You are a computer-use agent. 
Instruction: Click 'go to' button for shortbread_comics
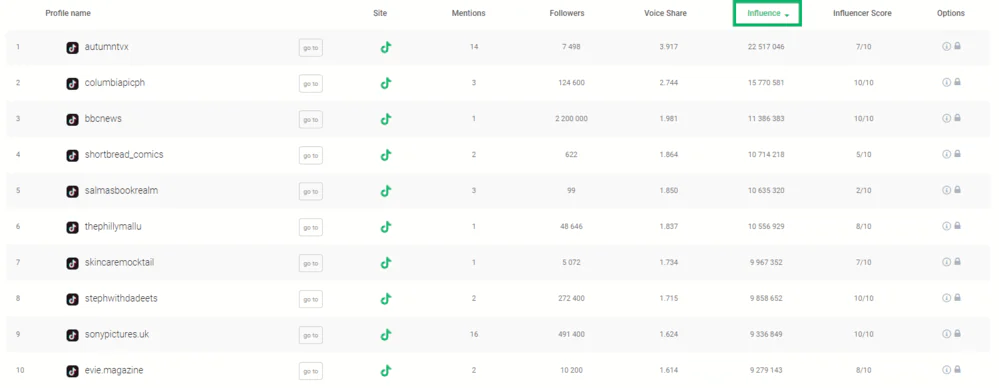[311, 155]
